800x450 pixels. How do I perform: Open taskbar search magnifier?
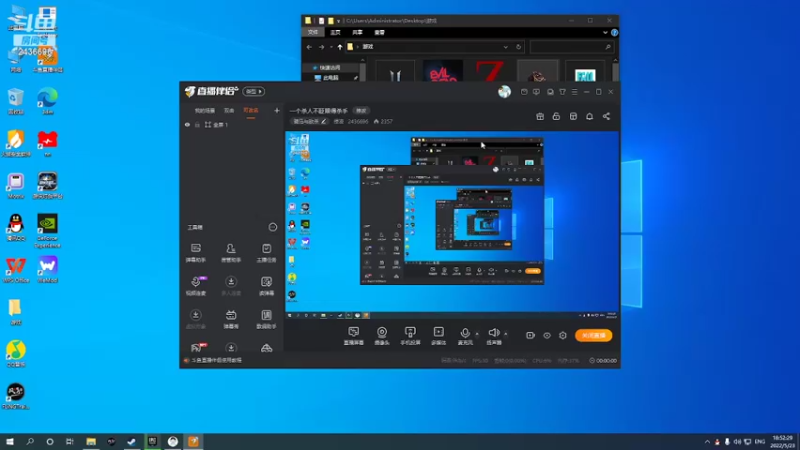click(x=30, y=441)
